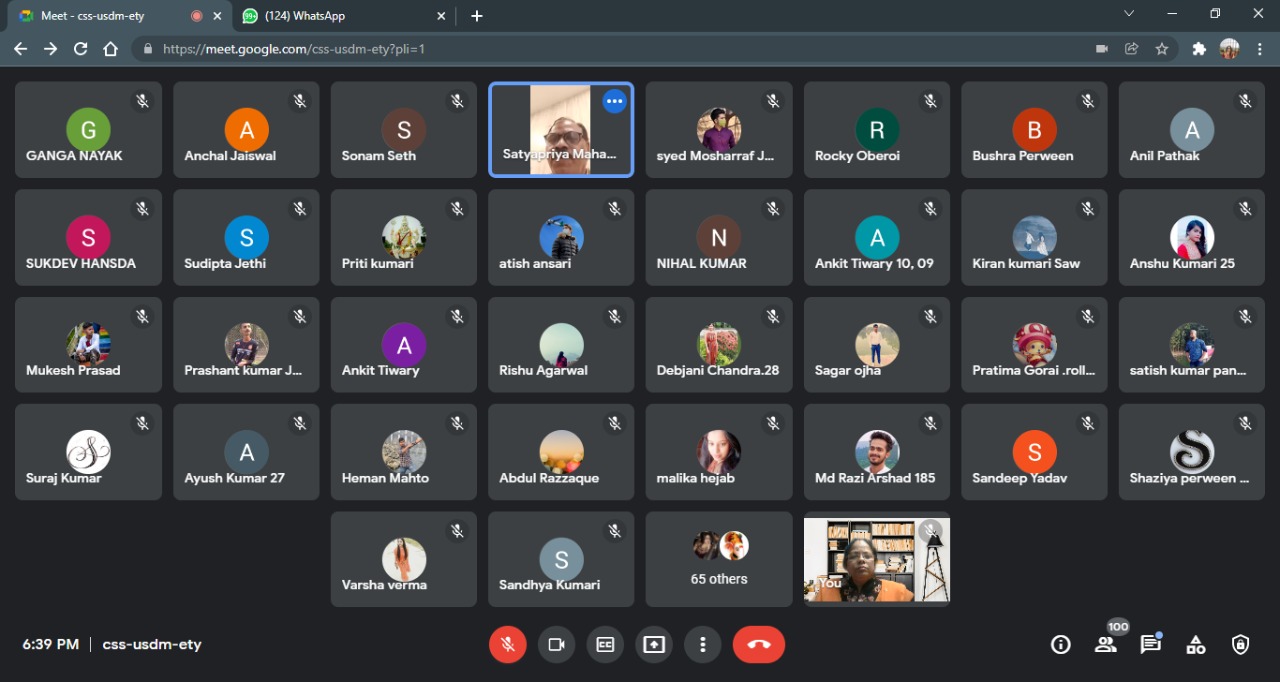The width and height of the screenshot is (1280, 682).
Task: Open options on Satyapriya Maha tile
Action: (614, 101)
